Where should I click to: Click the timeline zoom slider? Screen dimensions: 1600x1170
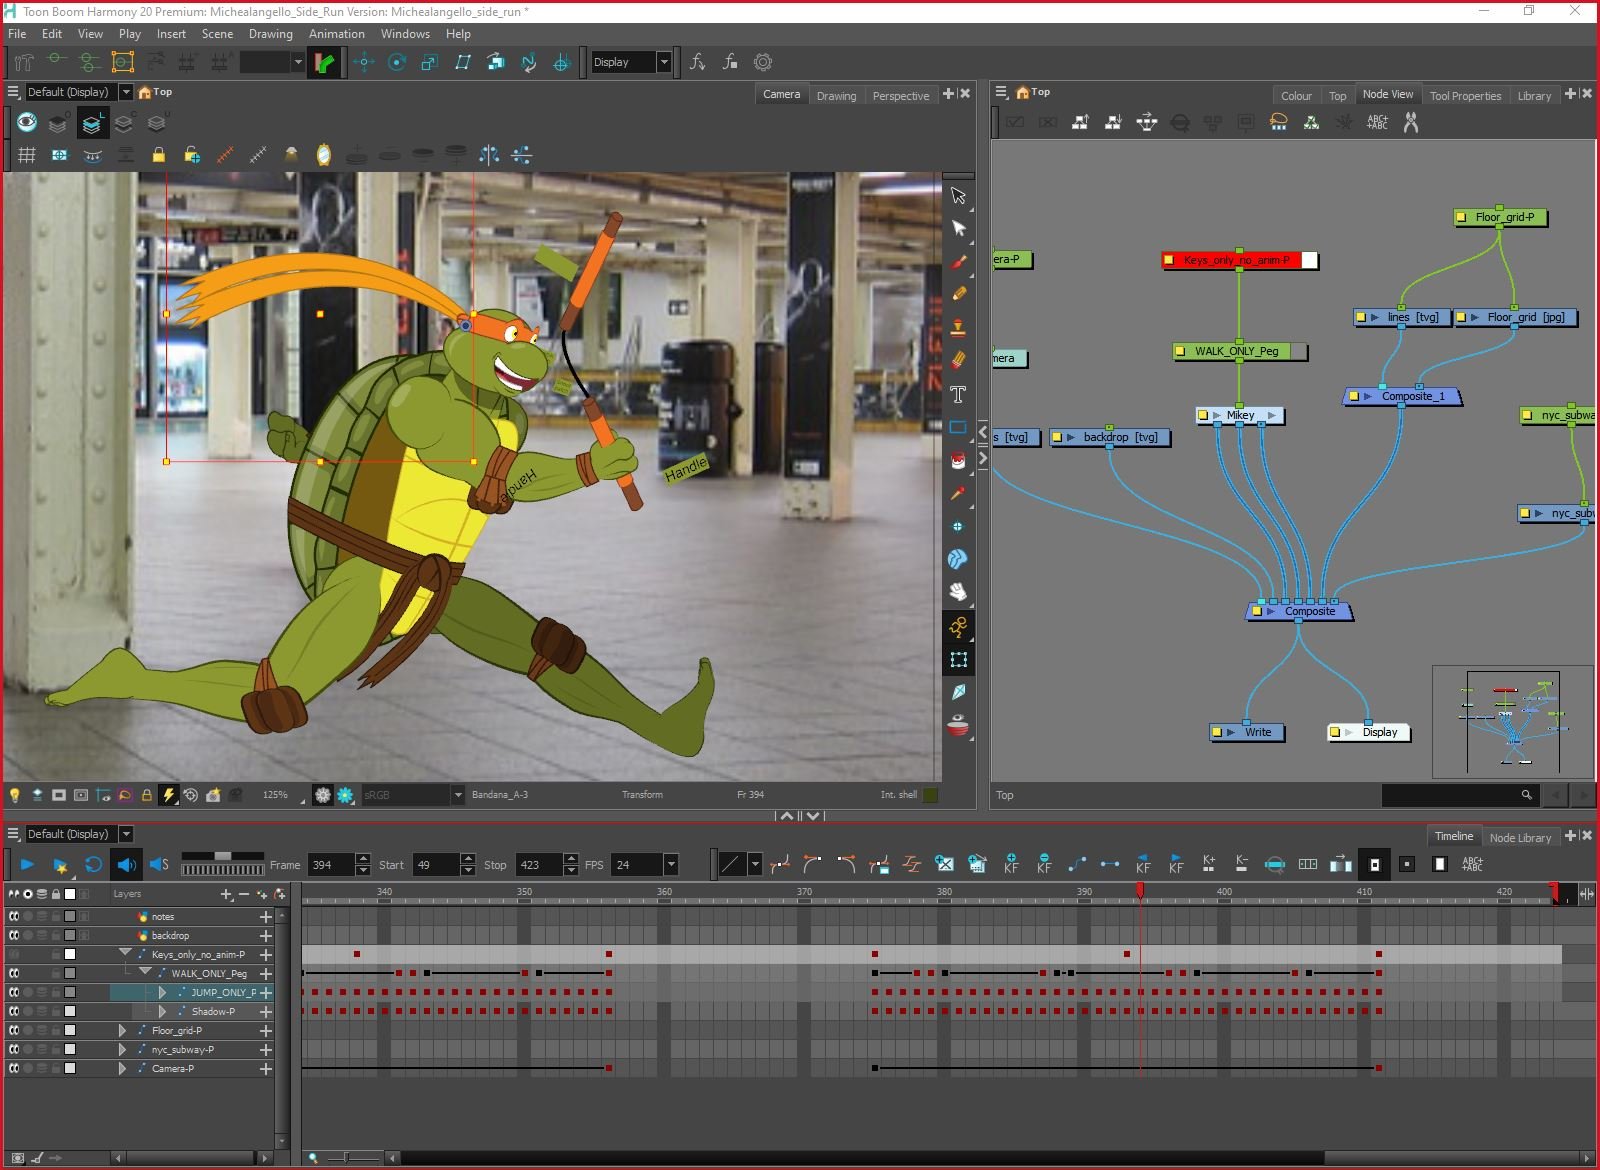click(x=346, y=1158)
